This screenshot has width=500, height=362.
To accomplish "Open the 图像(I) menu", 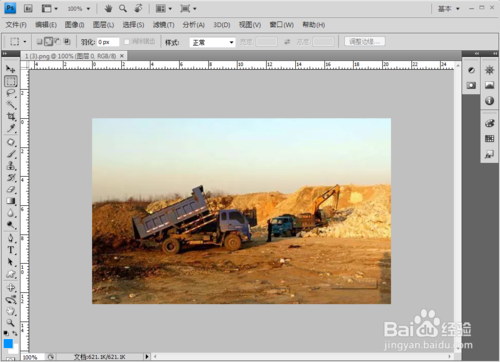I will tap(74, 25).
